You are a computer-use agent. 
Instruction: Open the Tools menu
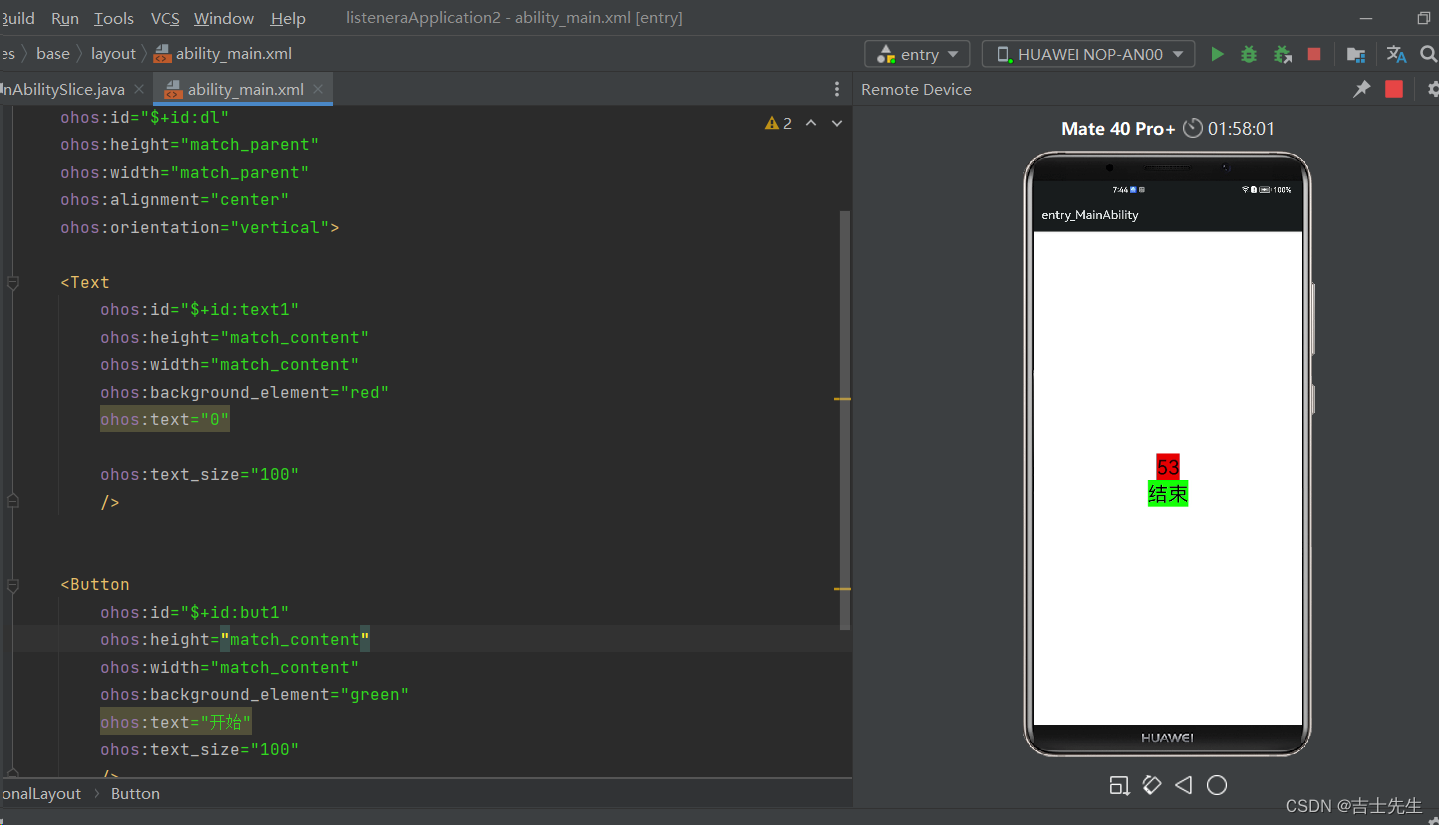point(114,18)
